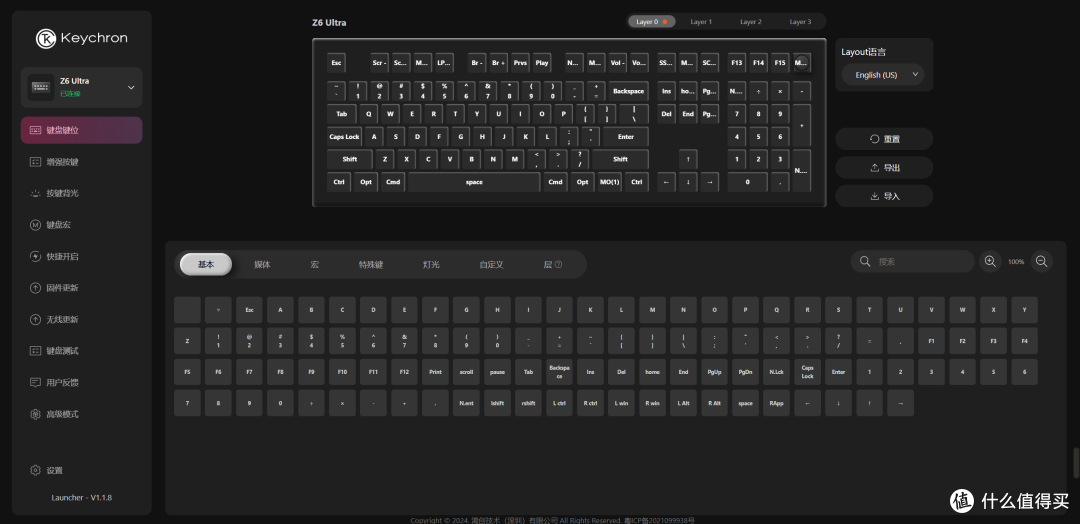Pick the F12 keycode in basic list
Screen dimensions: 1080x524
(x=404, y=372)
